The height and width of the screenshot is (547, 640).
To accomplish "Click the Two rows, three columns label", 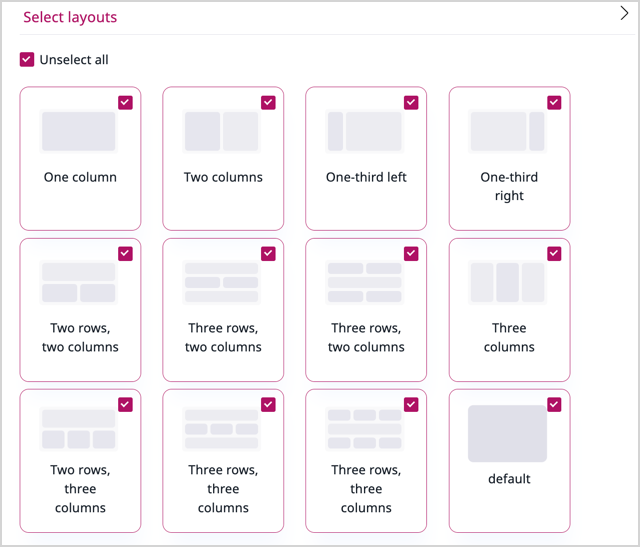I will (80, 489).
